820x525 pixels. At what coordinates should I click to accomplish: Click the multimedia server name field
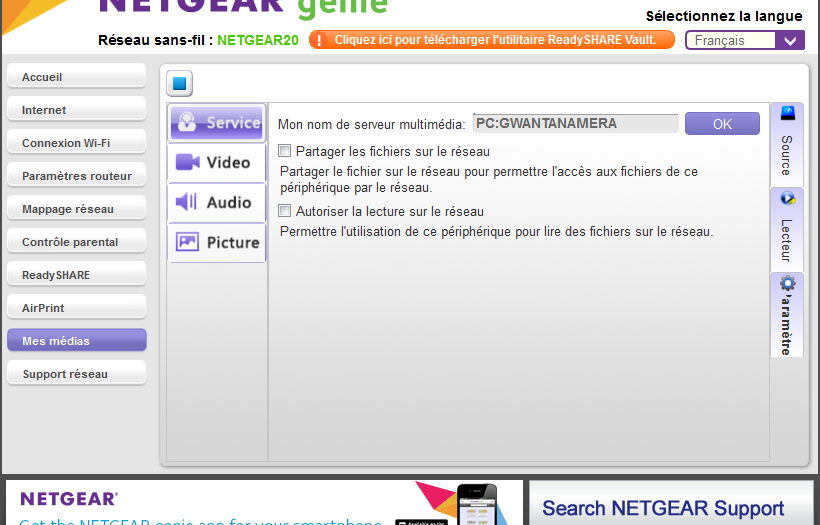click(x=575, y=124)
